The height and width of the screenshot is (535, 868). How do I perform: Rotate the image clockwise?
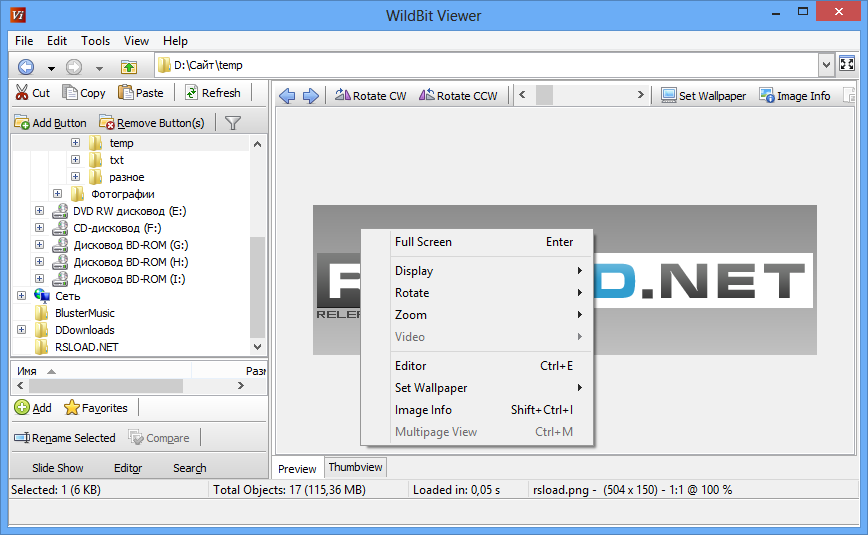pos(370,96)
